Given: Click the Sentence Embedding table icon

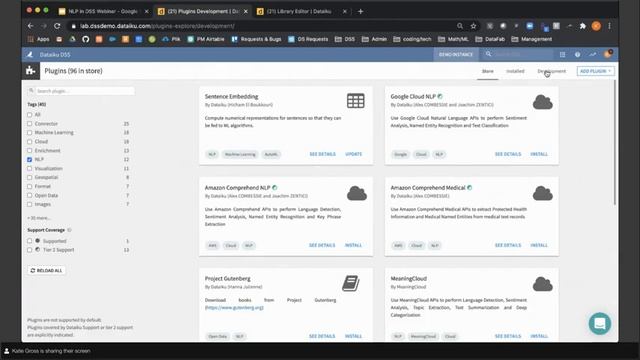Looking at the screenshot, I should (x=356, y=100).
